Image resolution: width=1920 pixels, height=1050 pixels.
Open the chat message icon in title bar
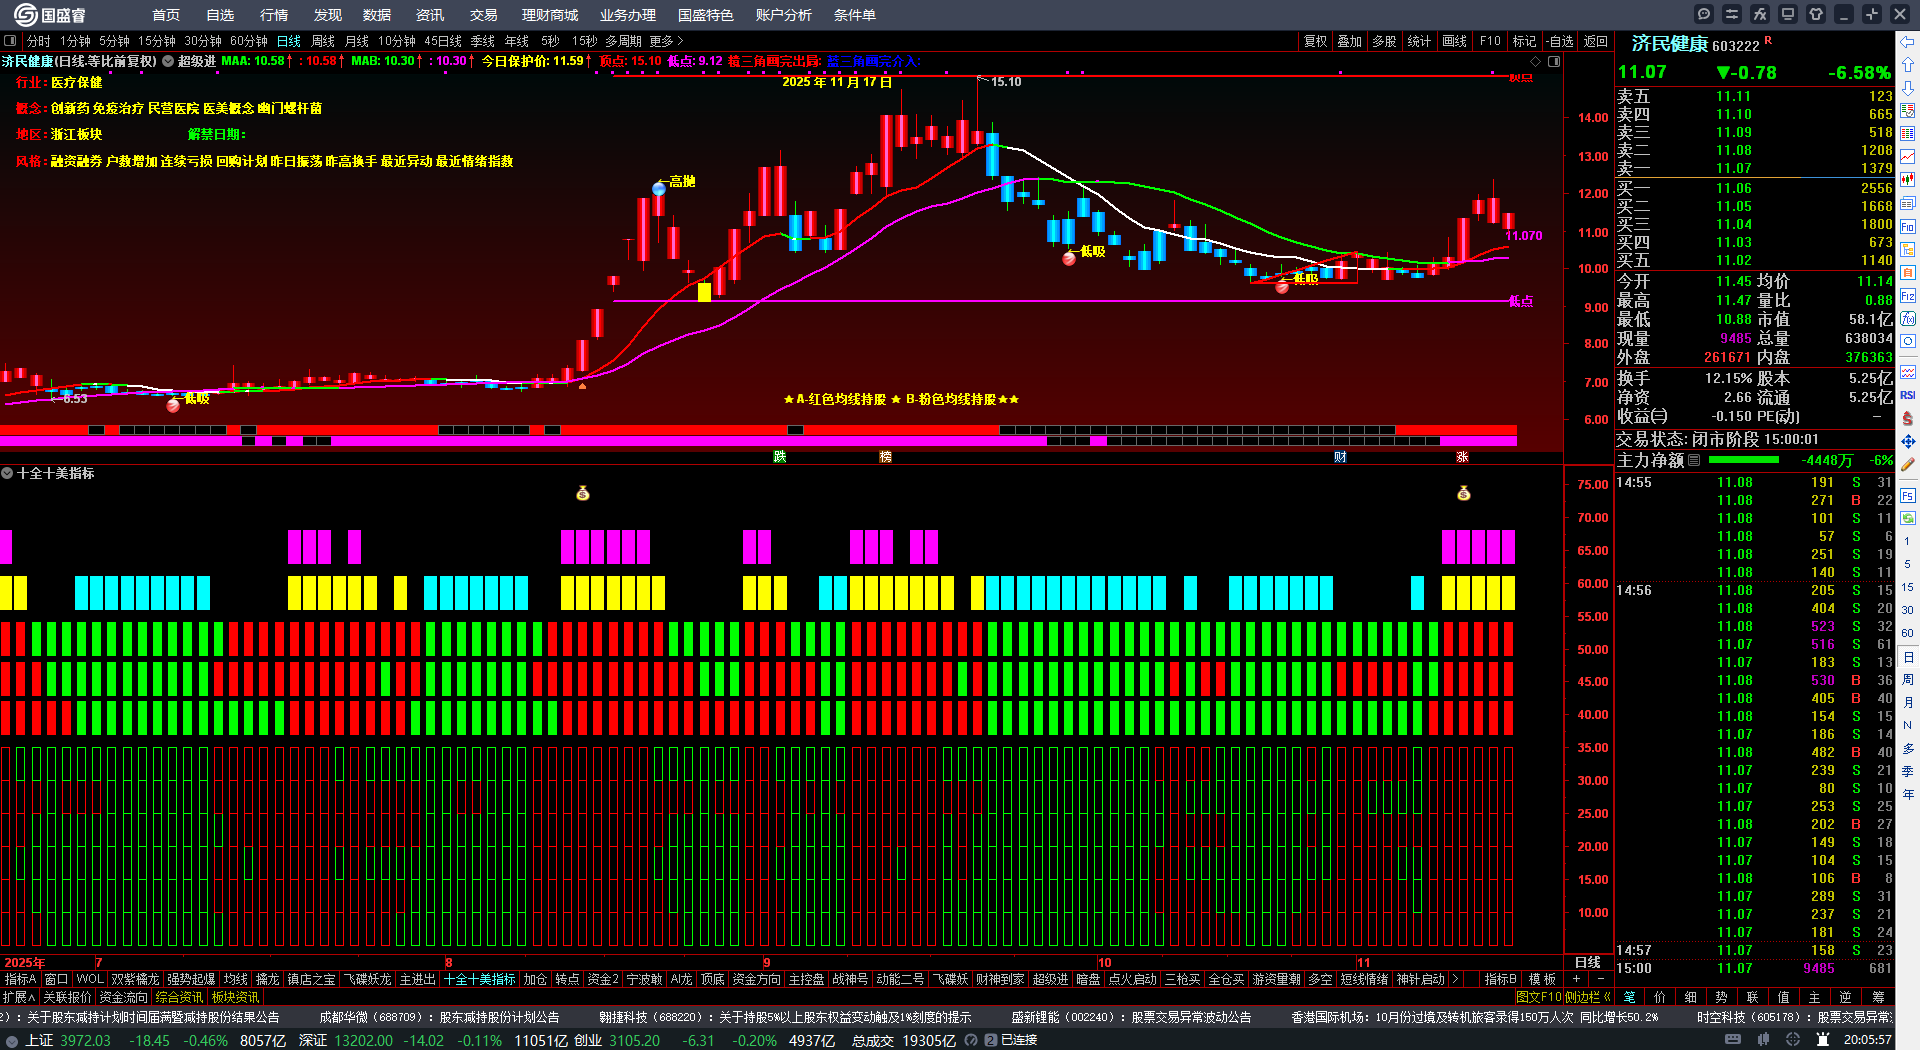point(1704,14)
